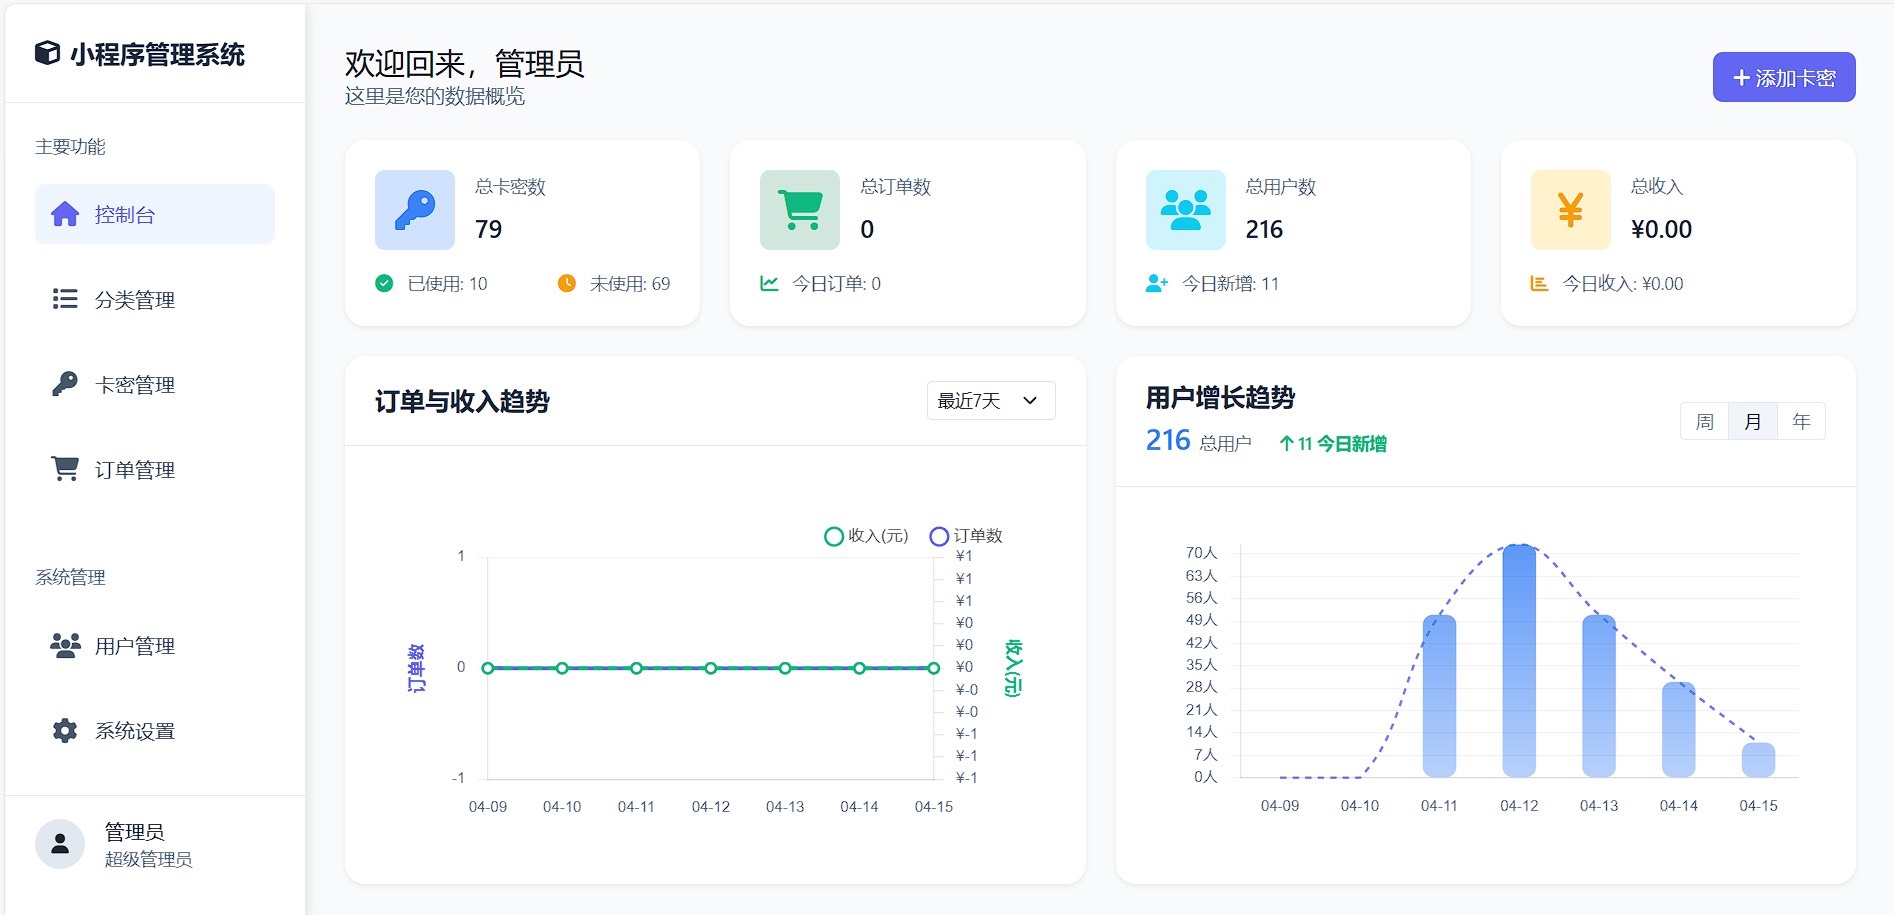Select 月 view in user growth chart
This screenshot has width=1894, height=915.
(1752, 422)
